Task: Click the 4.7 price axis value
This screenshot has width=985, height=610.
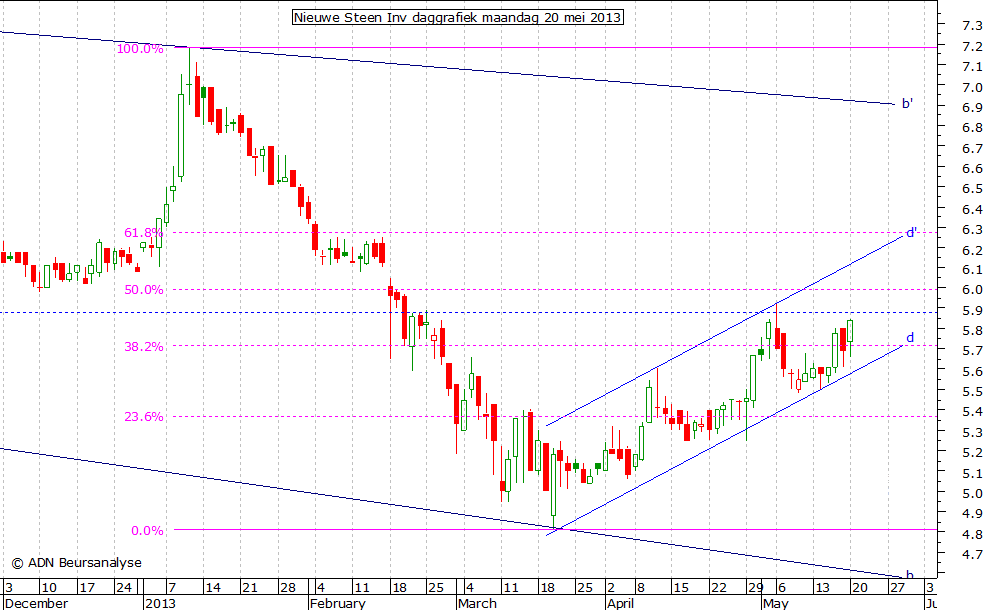Action: 972,554
